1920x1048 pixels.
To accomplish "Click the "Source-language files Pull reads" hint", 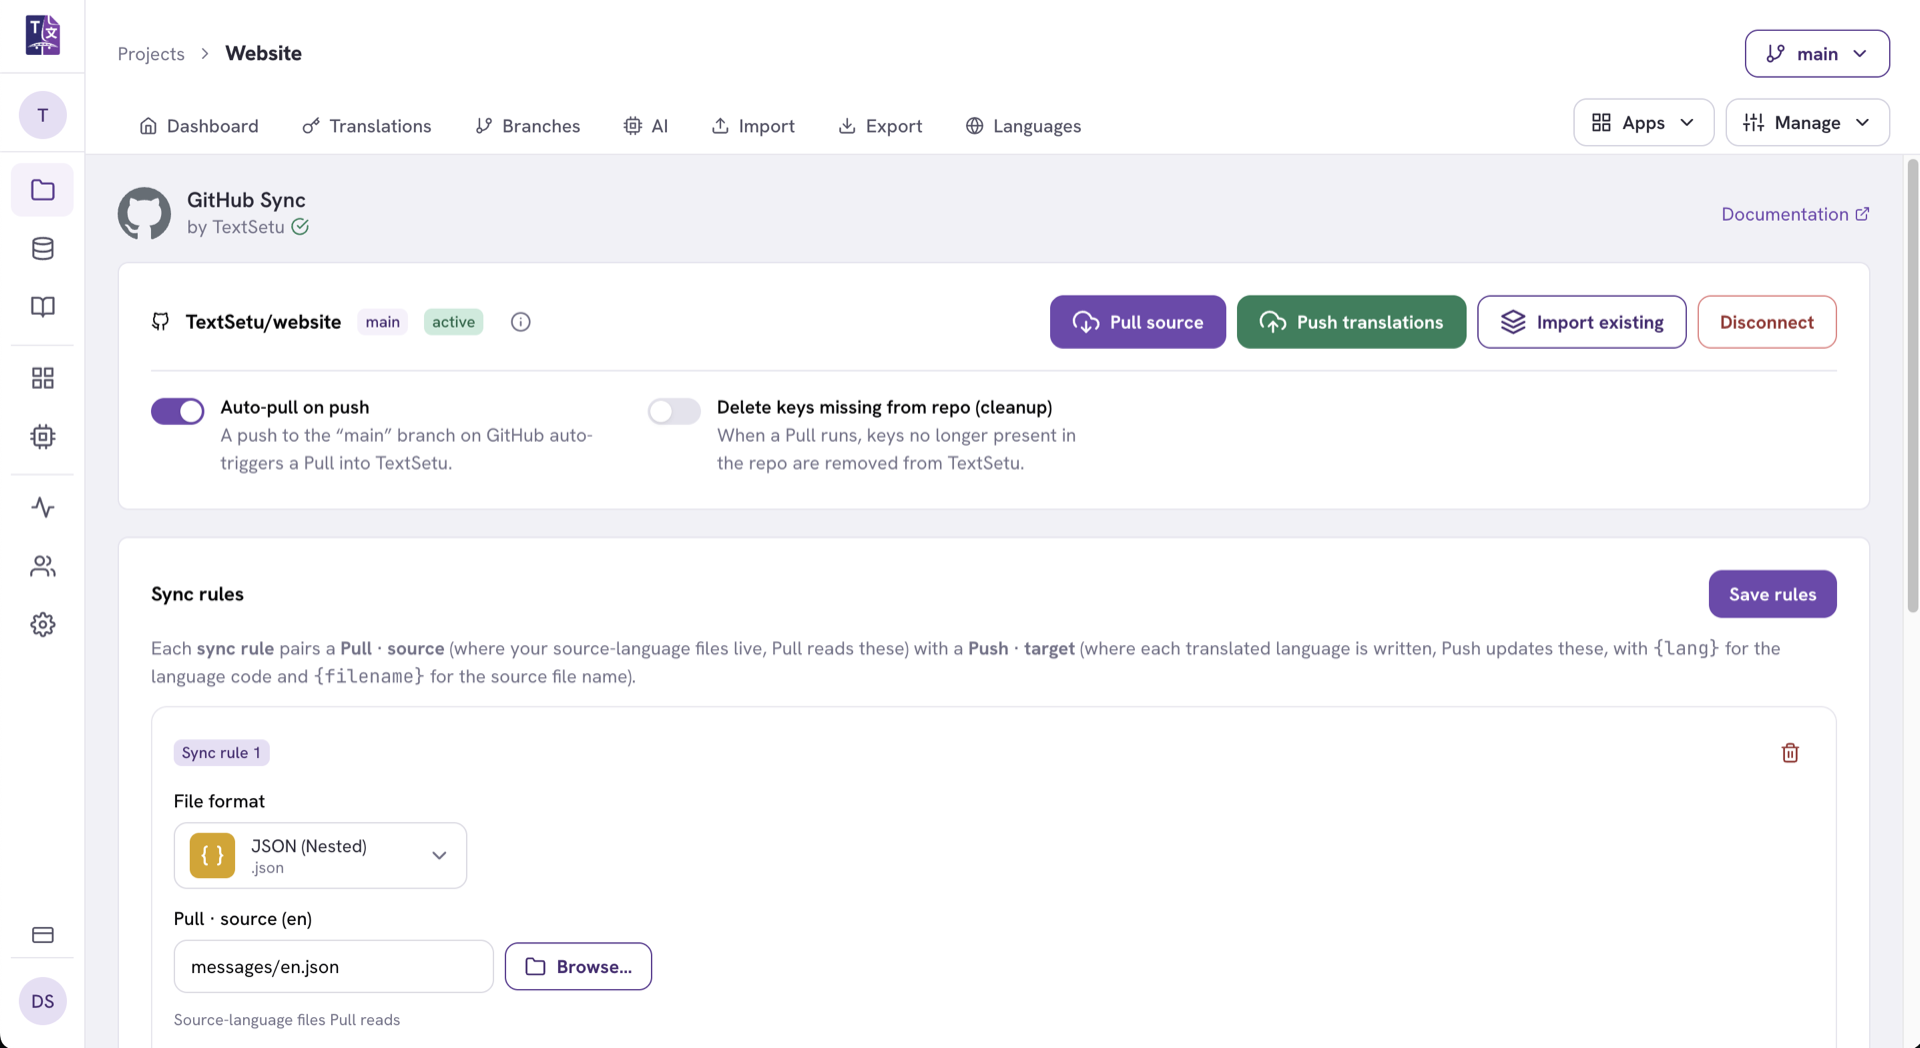I will click(287, 1020).
